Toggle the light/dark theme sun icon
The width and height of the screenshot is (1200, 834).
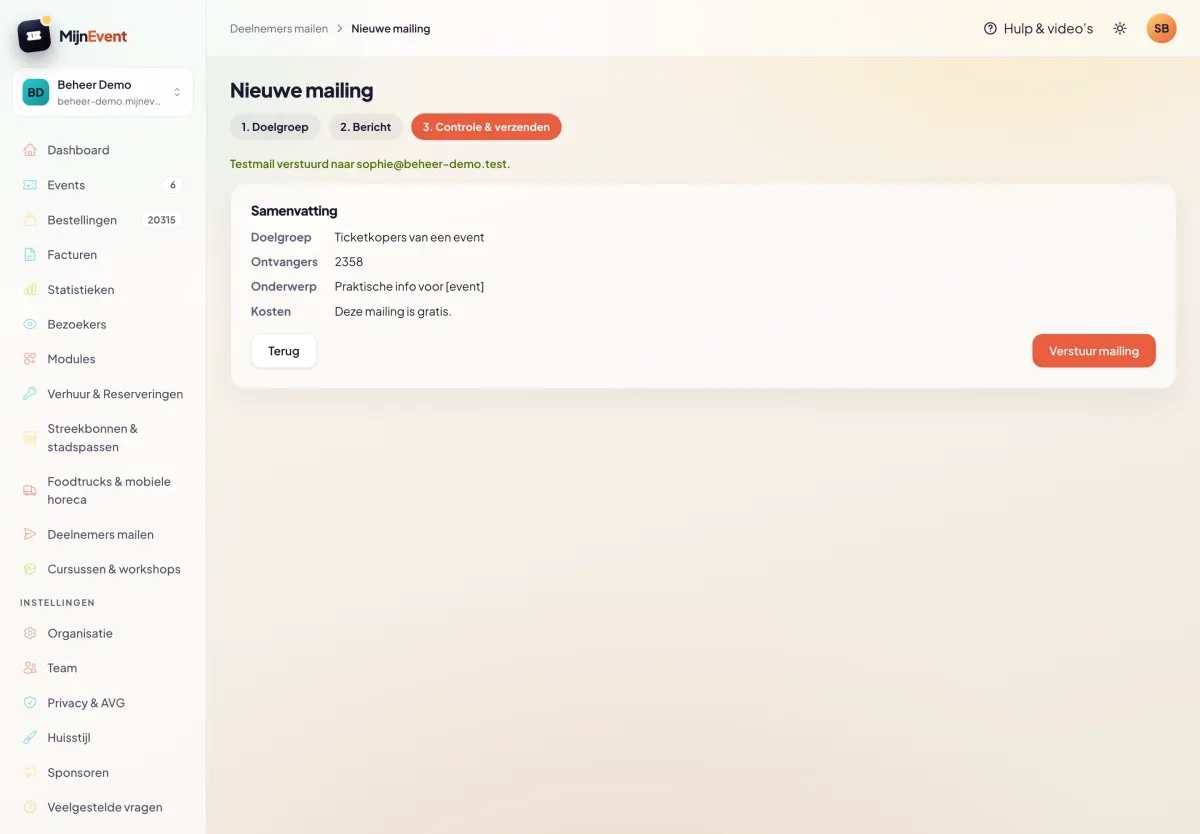pyautogui.click(x=1120, y=28)
